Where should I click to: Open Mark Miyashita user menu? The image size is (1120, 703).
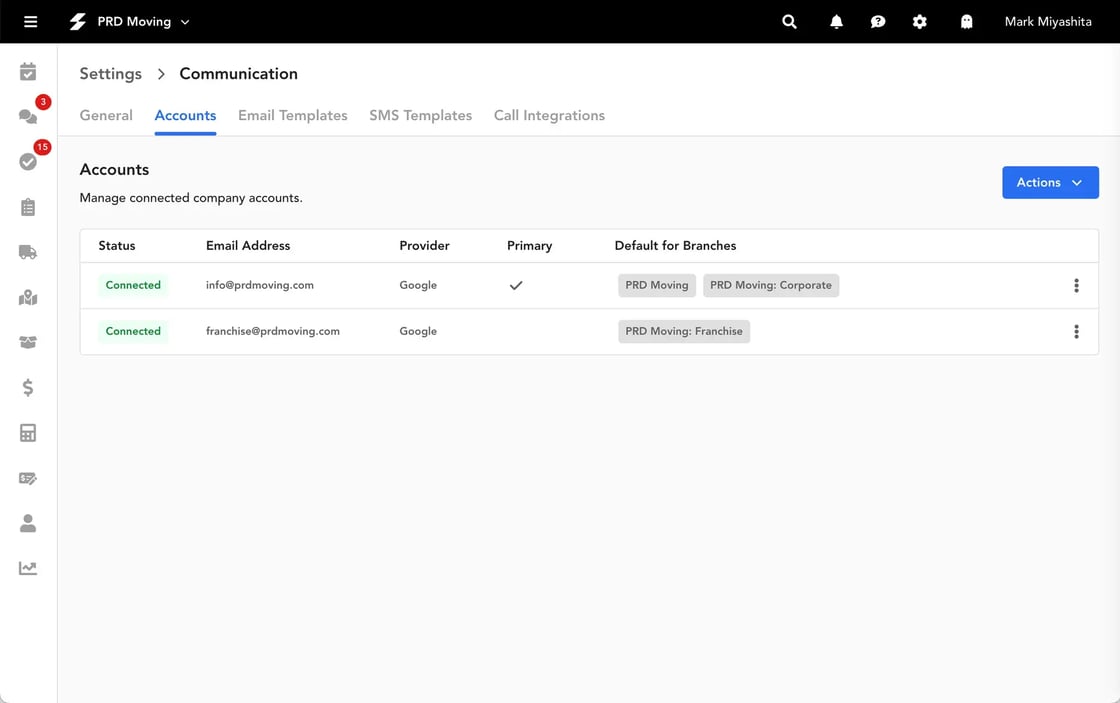(1048, 21)
